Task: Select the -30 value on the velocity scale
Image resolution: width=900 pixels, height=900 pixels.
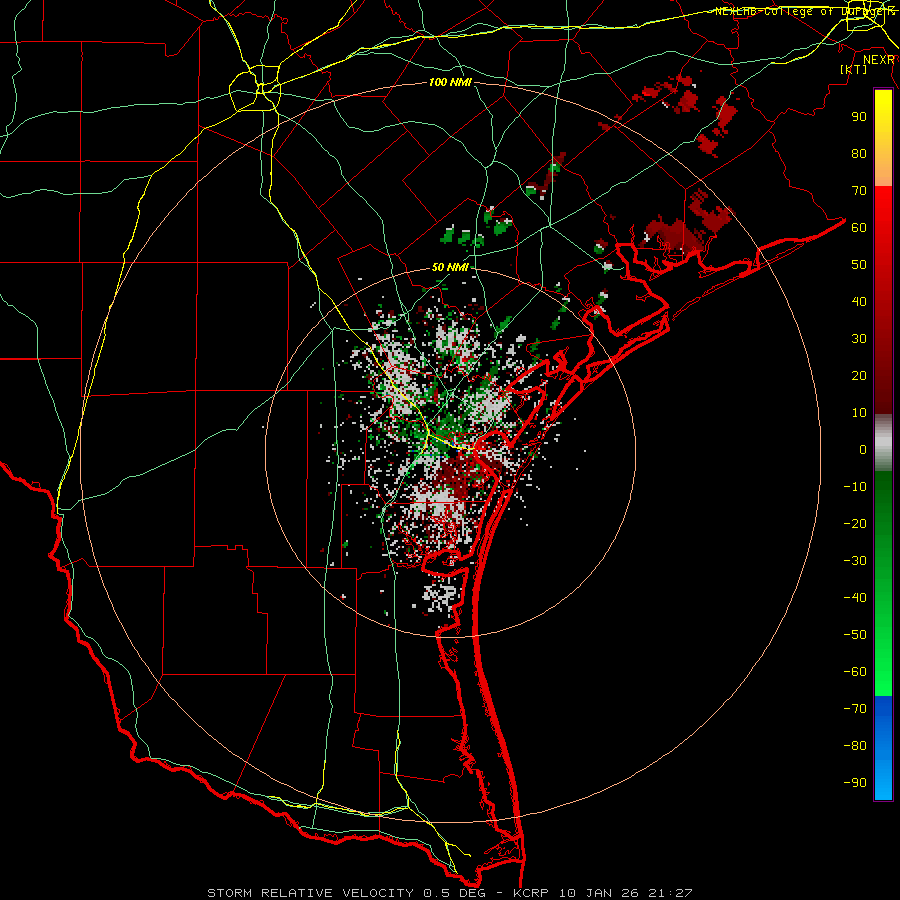Action: click(x=855, y=561)
